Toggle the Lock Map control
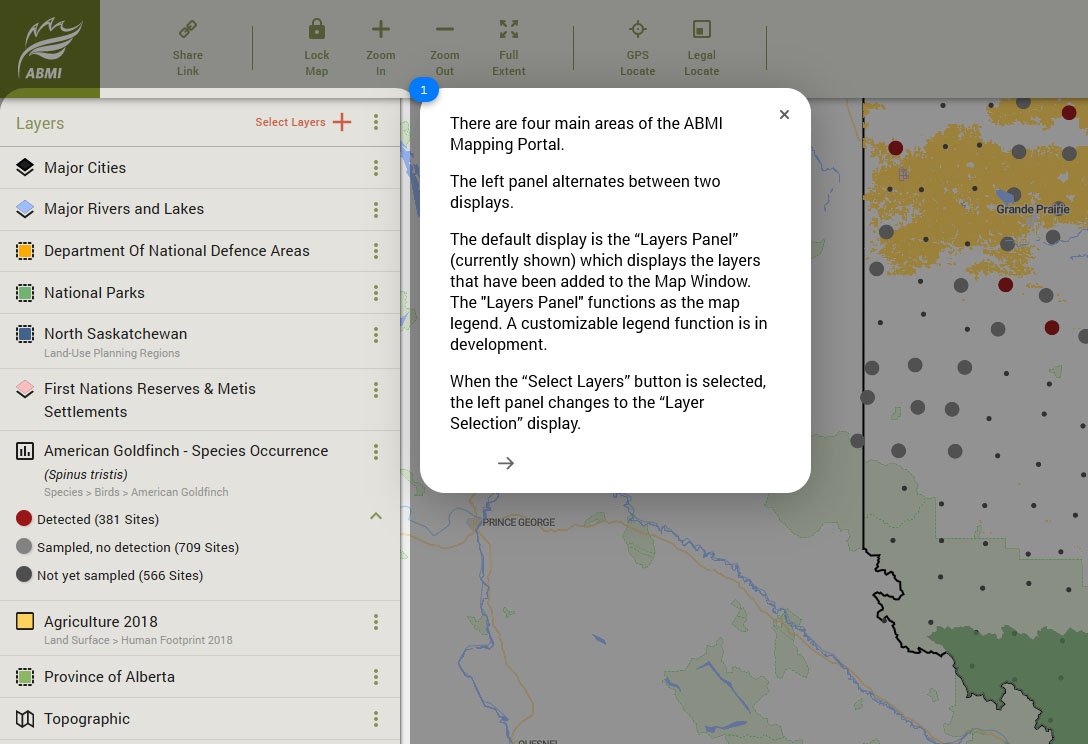1088x744 pixels. tap(316, 48)
